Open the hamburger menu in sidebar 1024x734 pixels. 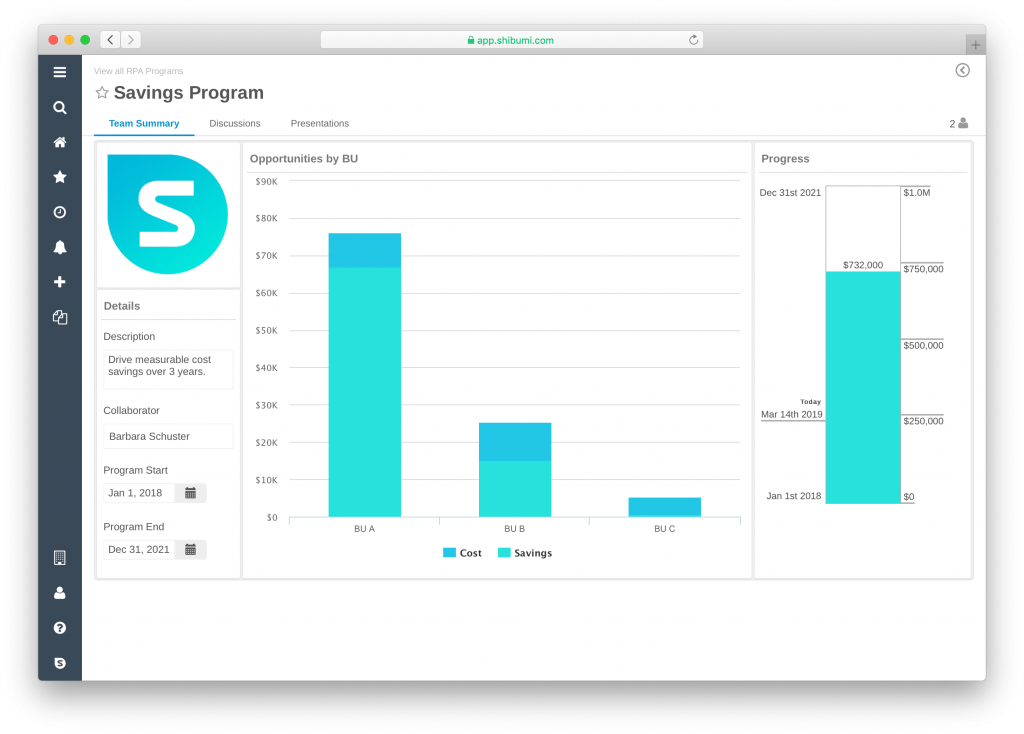coord(60,72)
